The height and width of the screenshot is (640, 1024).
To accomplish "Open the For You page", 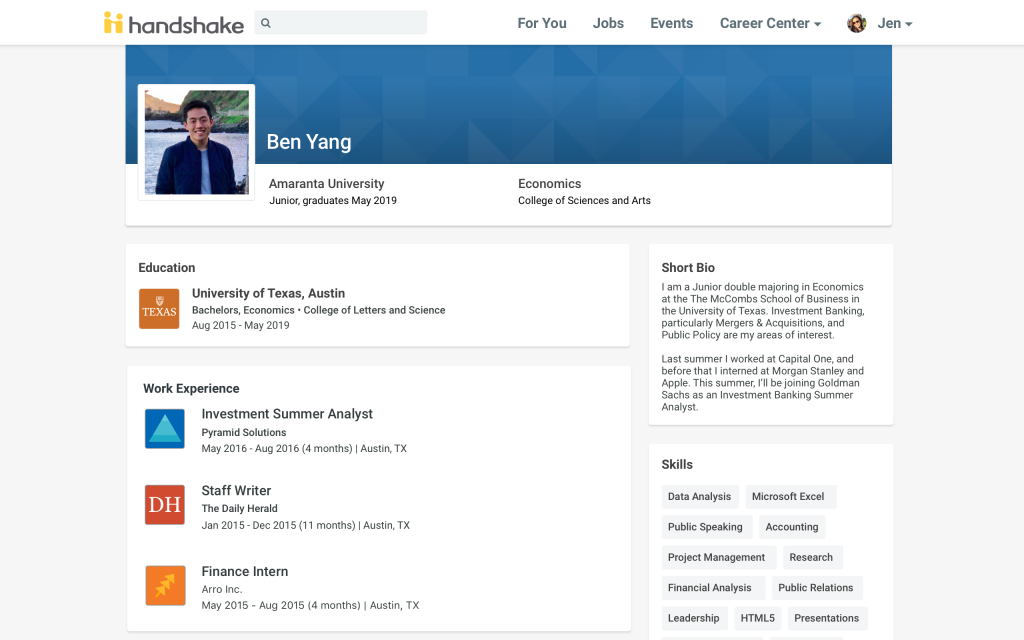I will coord(541,23).
